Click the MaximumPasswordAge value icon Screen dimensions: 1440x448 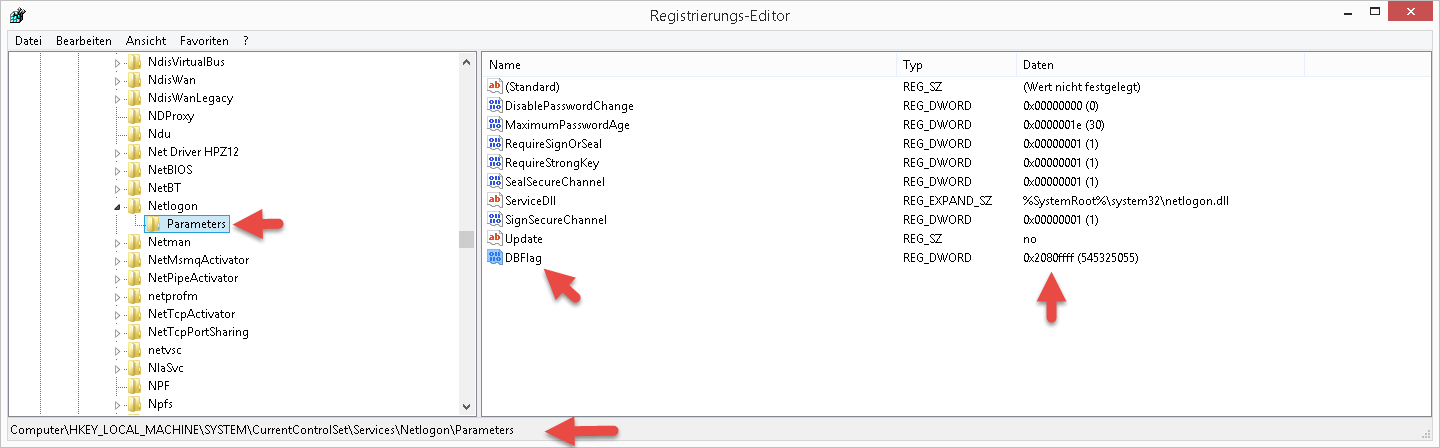495,125
